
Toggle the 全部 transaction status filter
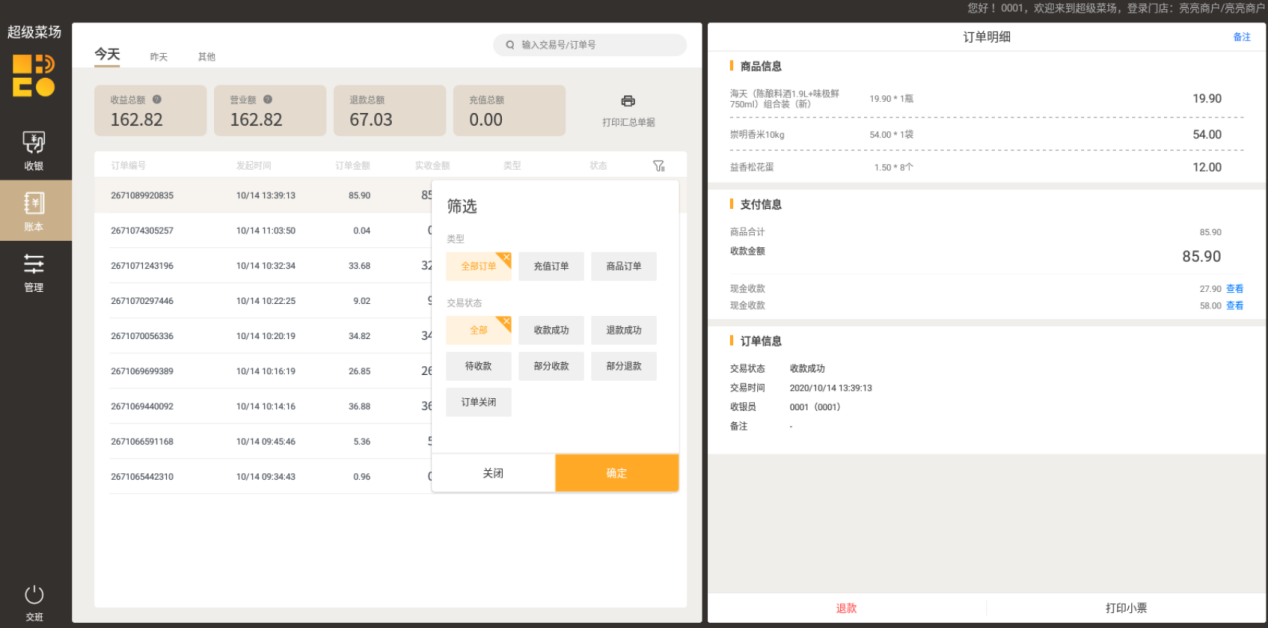point(479,330)
